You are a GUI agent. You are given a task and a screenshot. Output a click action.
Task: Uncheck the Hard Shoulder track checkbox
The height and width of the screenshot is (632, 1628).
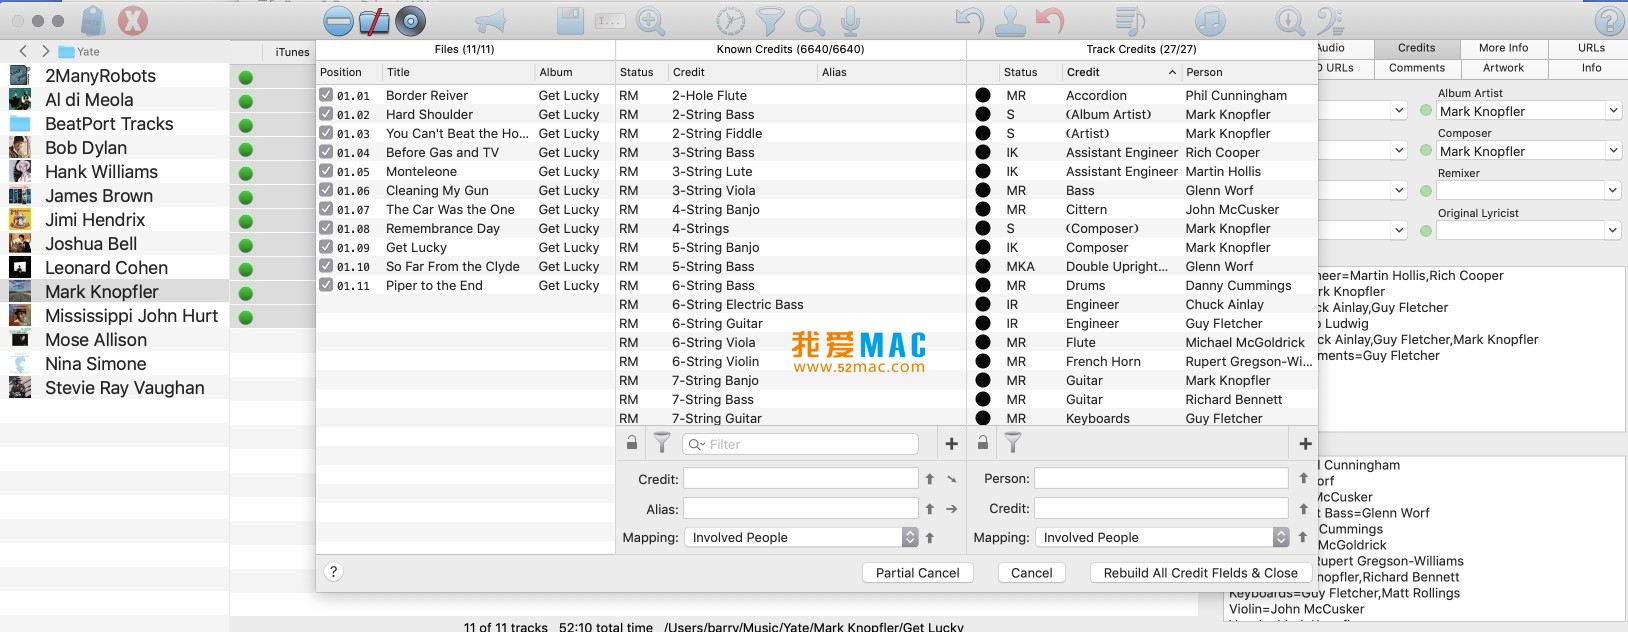pyautogui.click(x=326, y=114)
